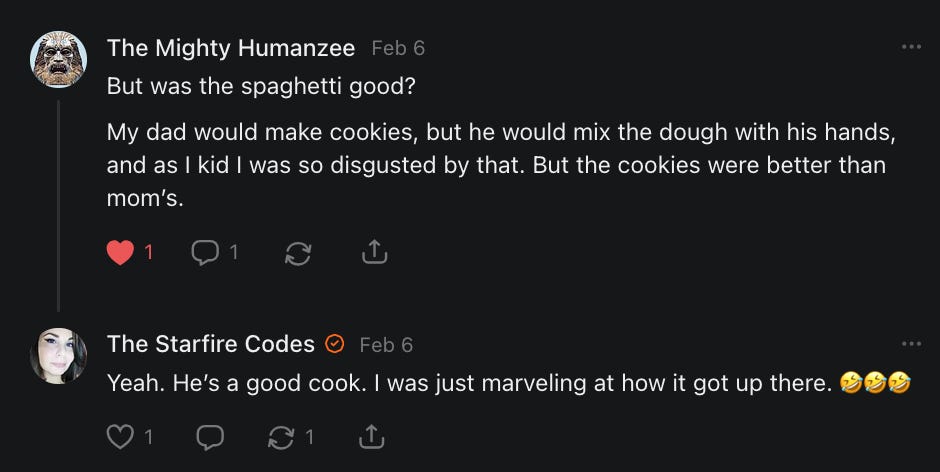Open The Starfire Codes profile avatar
Screen dimensions: 940x472
click(59, 356)
